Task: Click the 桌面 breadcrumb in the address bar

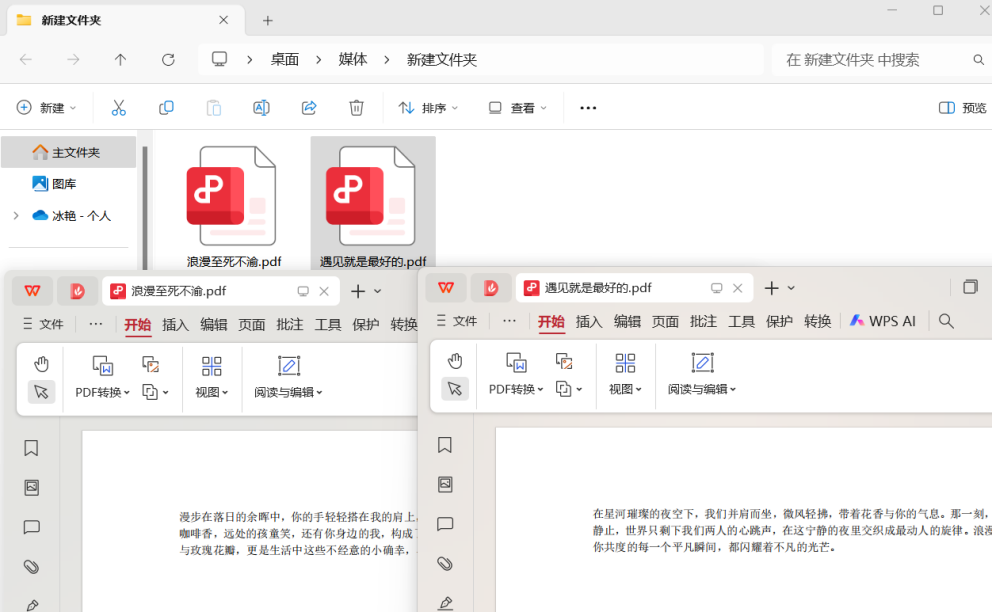Action: 285,60
